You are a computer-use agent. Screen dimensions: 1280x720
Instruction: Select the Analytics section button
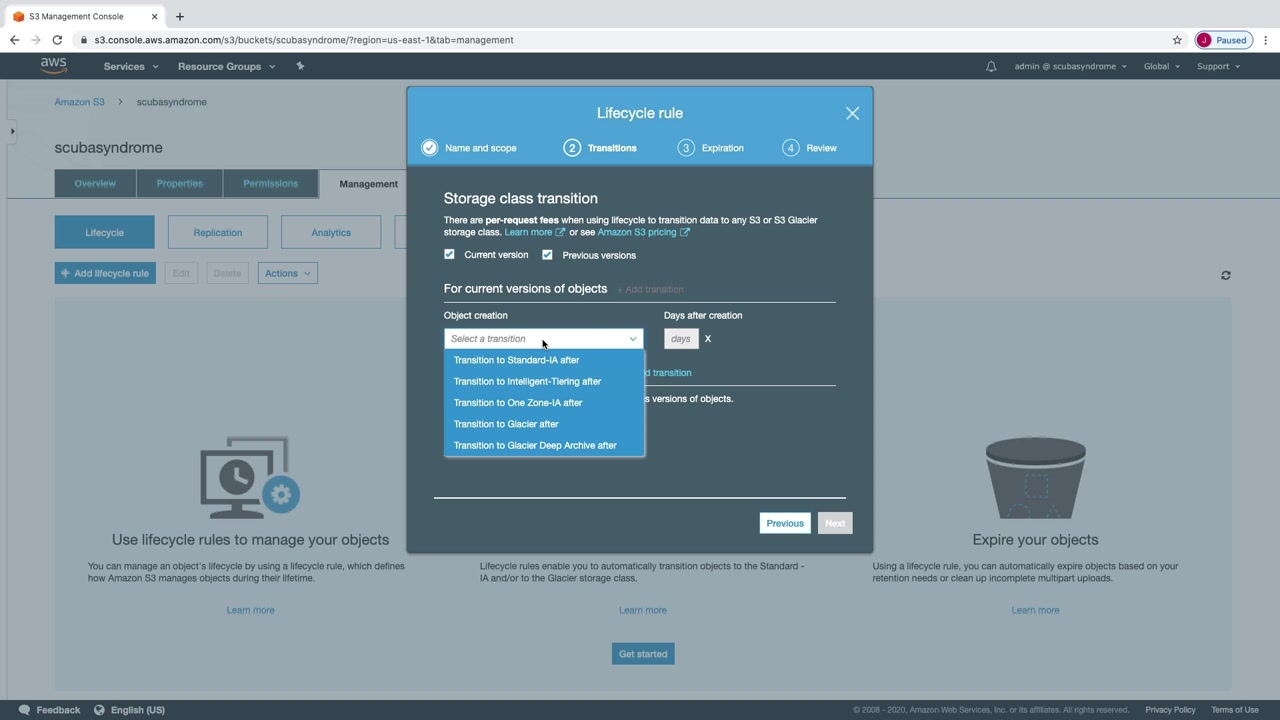pyautogui.click(x=331, y=232)
